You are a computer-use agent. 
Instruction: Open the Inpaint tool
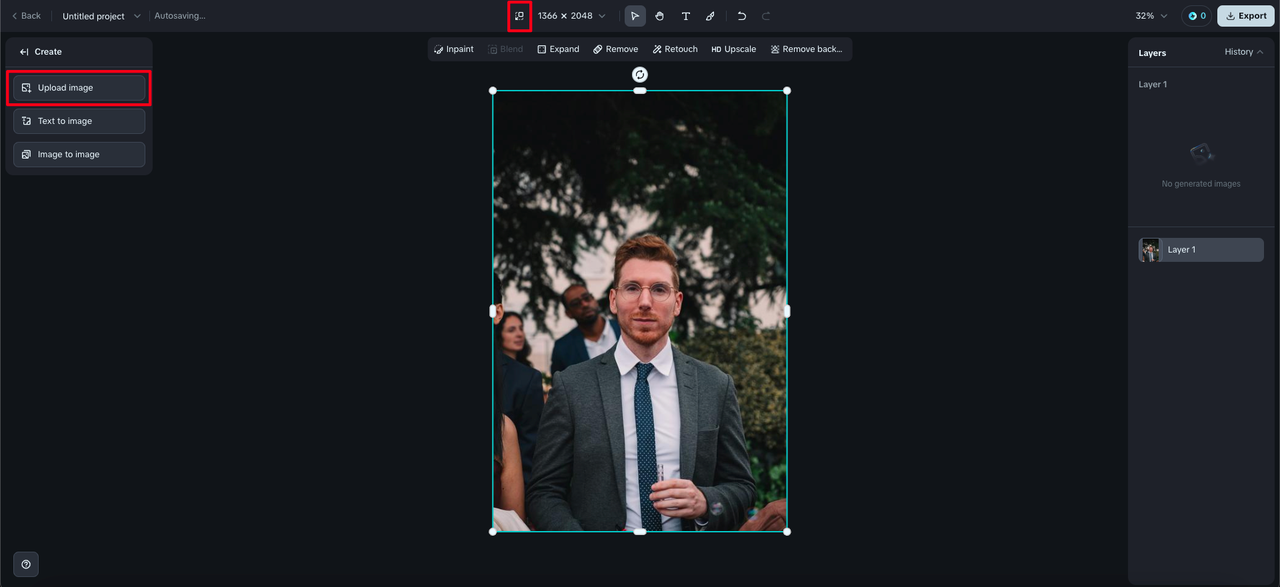pyautogui.click(x=454, y=49)
